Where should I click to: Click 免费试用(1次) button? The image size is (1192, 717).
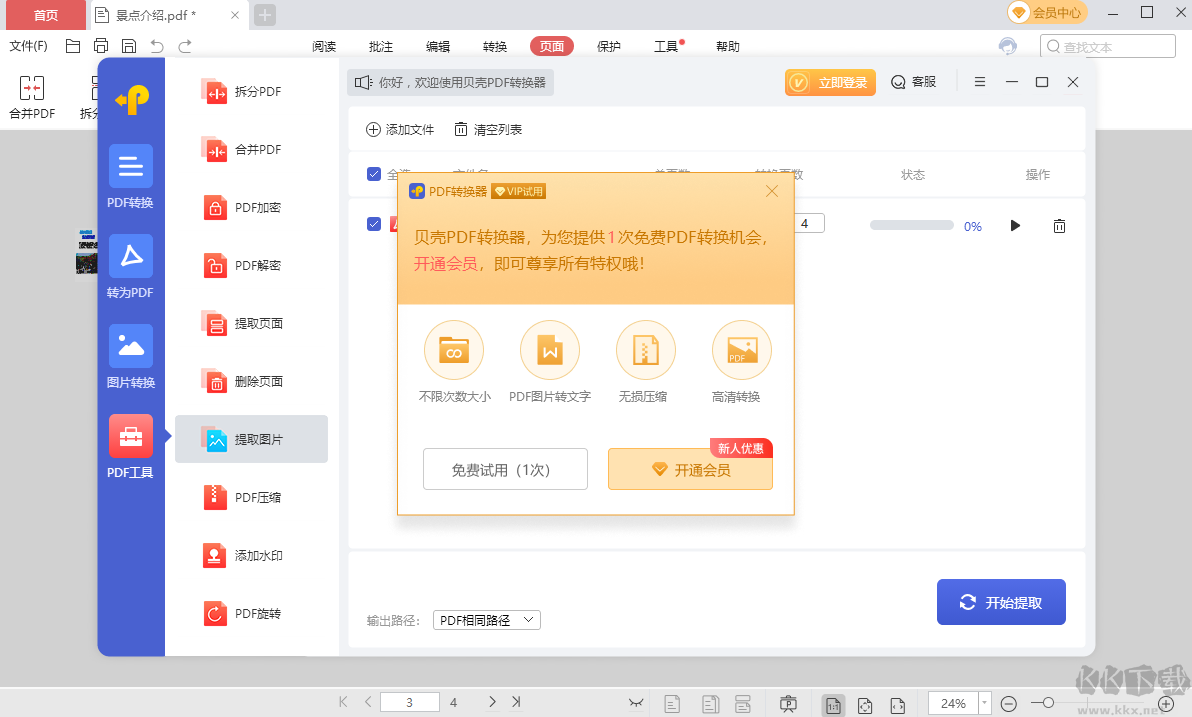[506, 469]
